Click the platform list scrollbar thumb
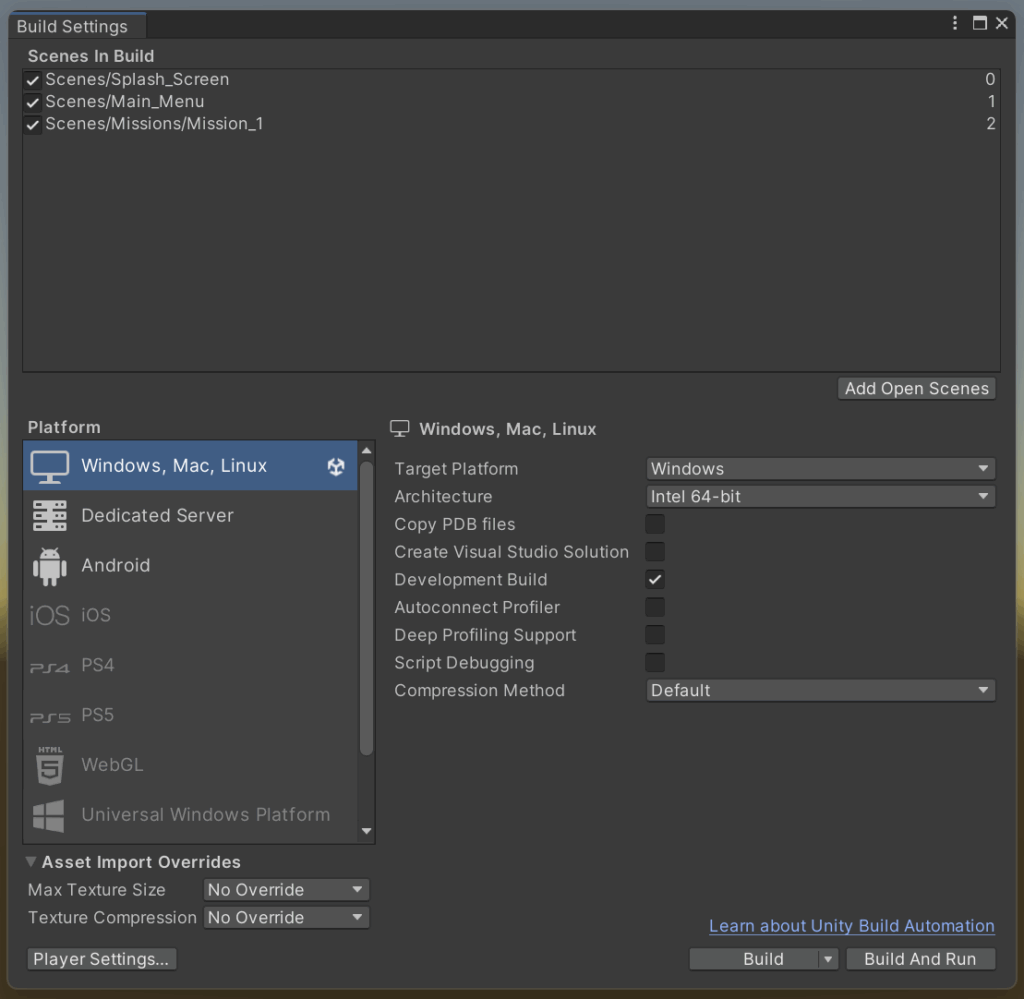1024x999 pixels. pos(366,608)
